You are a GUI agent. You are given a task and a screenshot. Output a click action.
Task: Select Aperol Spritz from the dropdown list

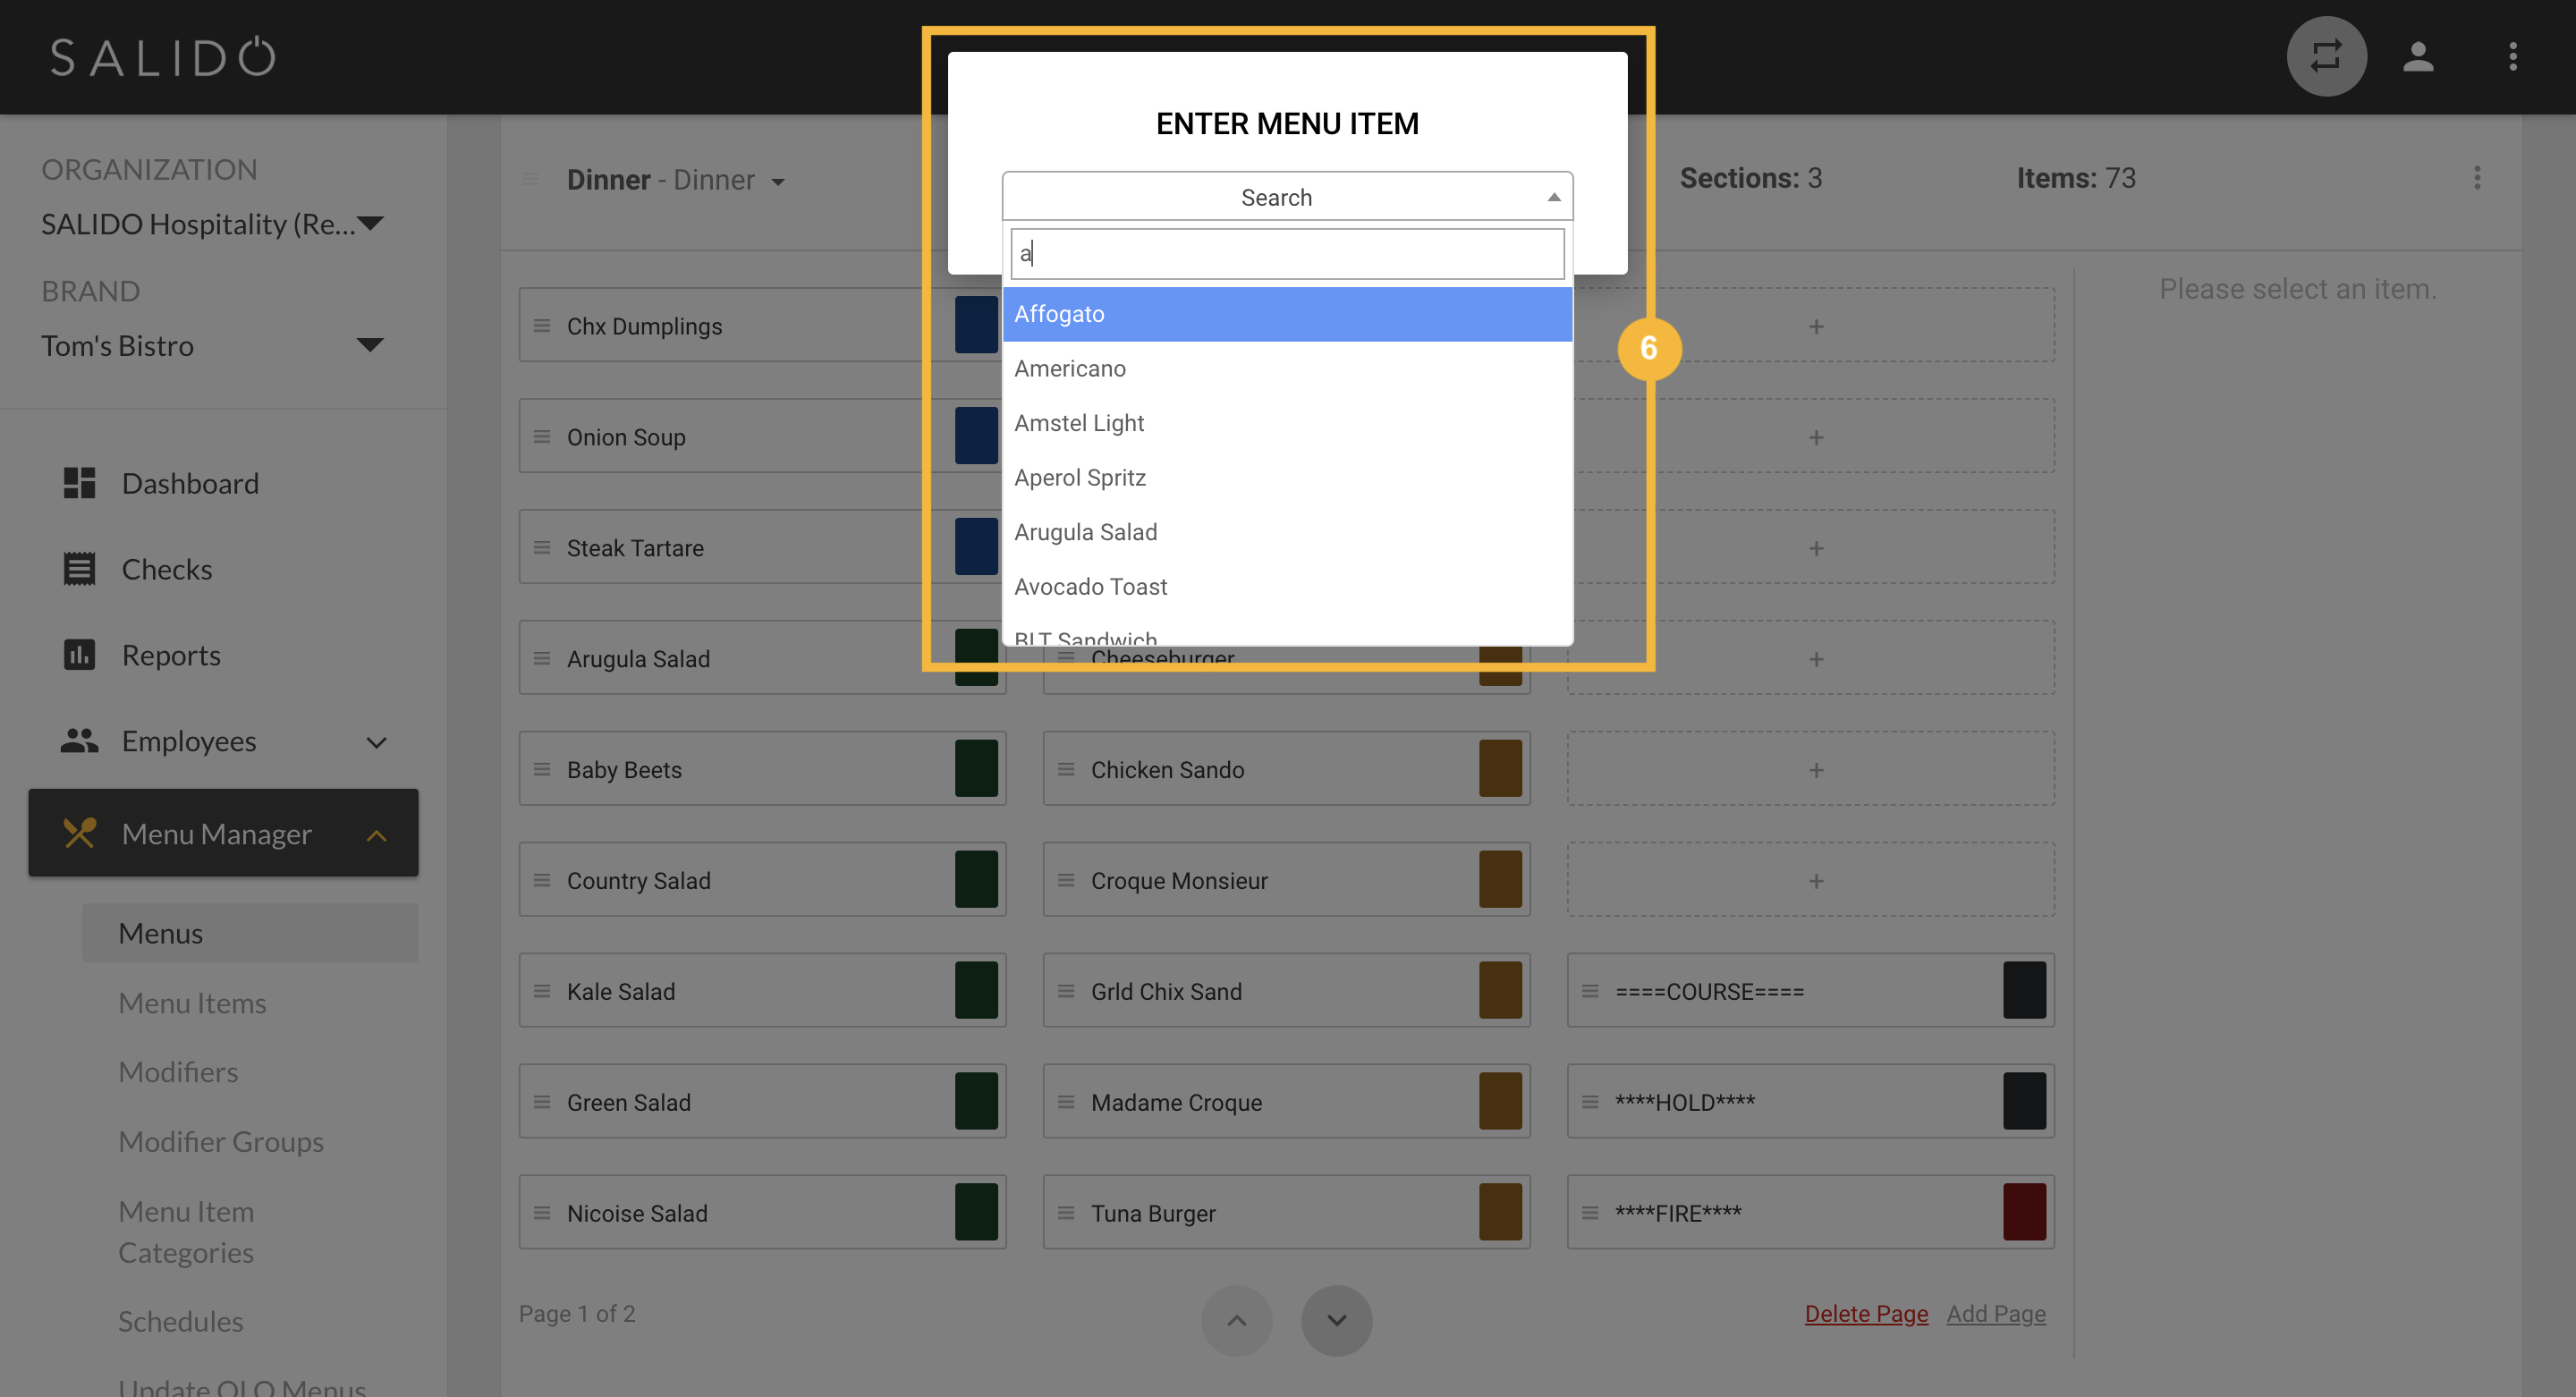[x=1287, y=477]
